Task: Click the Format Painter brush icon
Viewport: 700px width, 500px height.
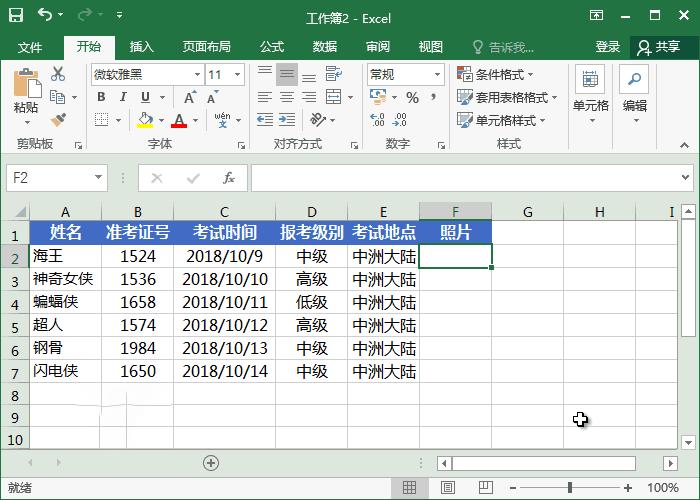Action: [58, 120]
